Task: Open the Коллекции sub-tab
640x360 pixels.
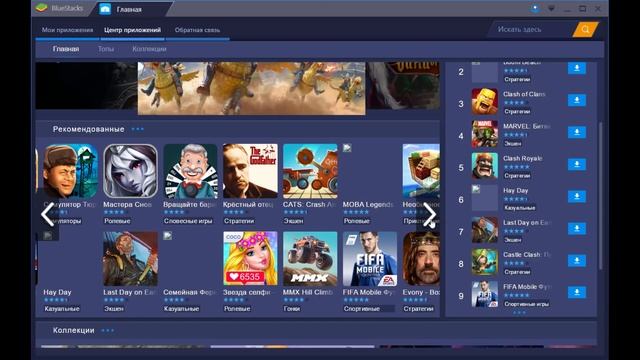Action: point(149,49)
